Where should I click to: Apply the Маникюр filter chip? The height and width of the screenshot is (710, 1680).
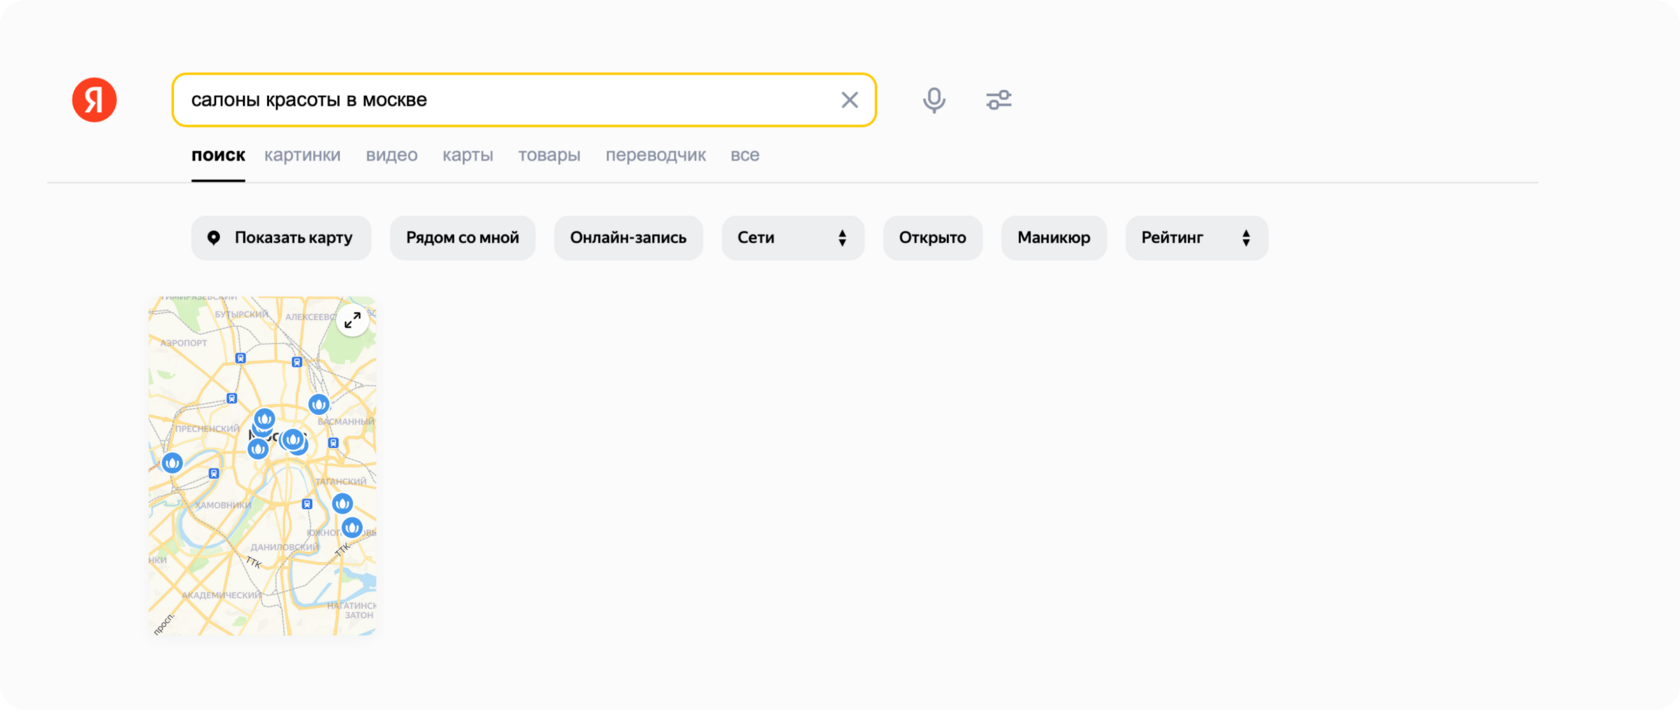[1053, 238]
